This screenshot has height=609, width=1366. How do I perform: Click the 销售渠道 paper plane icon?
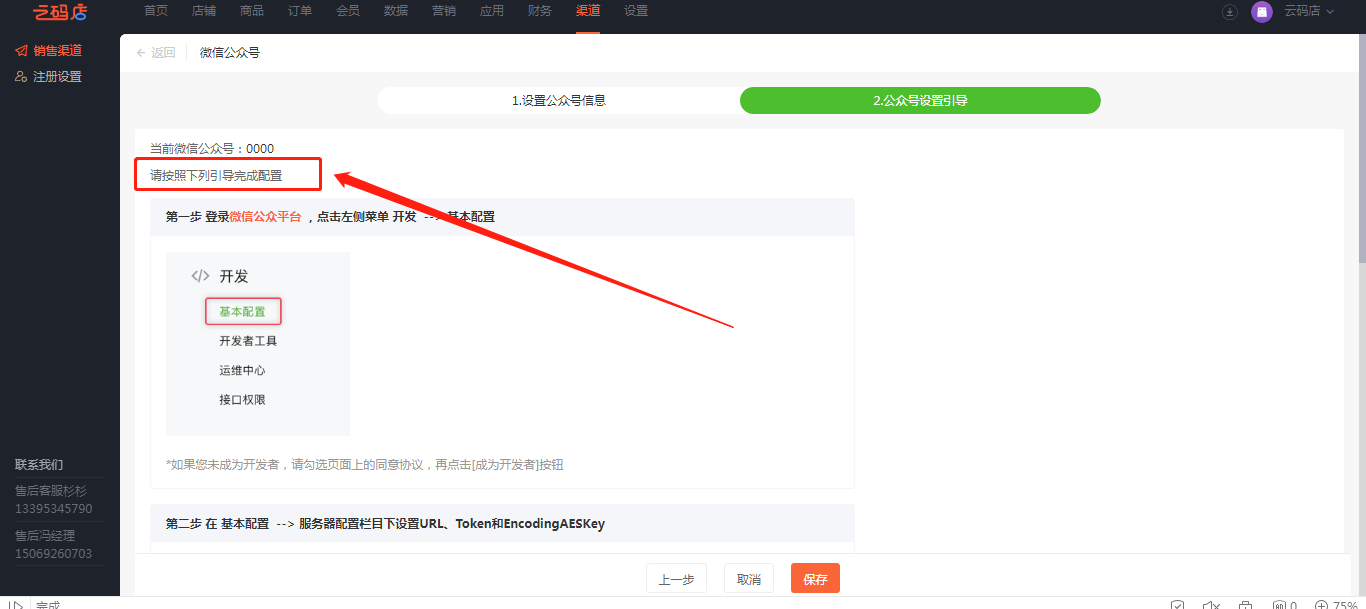pyautogui.click(x=21, y=50)
